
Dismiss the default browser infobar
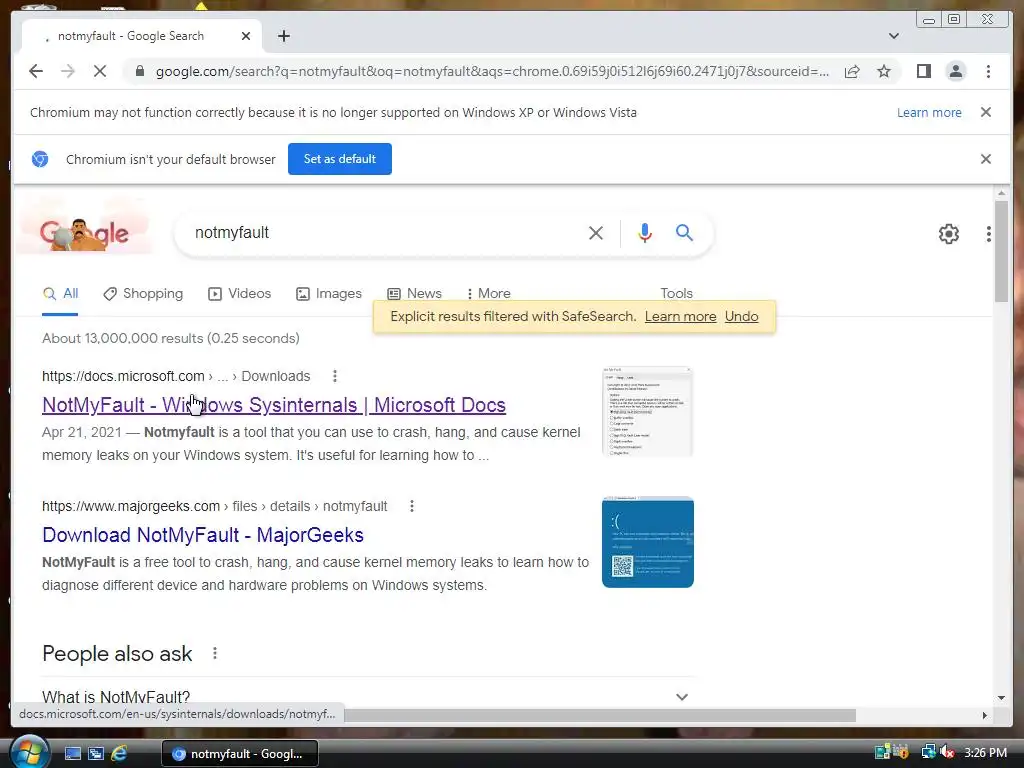pyautogui.click(x=985, y=159)
